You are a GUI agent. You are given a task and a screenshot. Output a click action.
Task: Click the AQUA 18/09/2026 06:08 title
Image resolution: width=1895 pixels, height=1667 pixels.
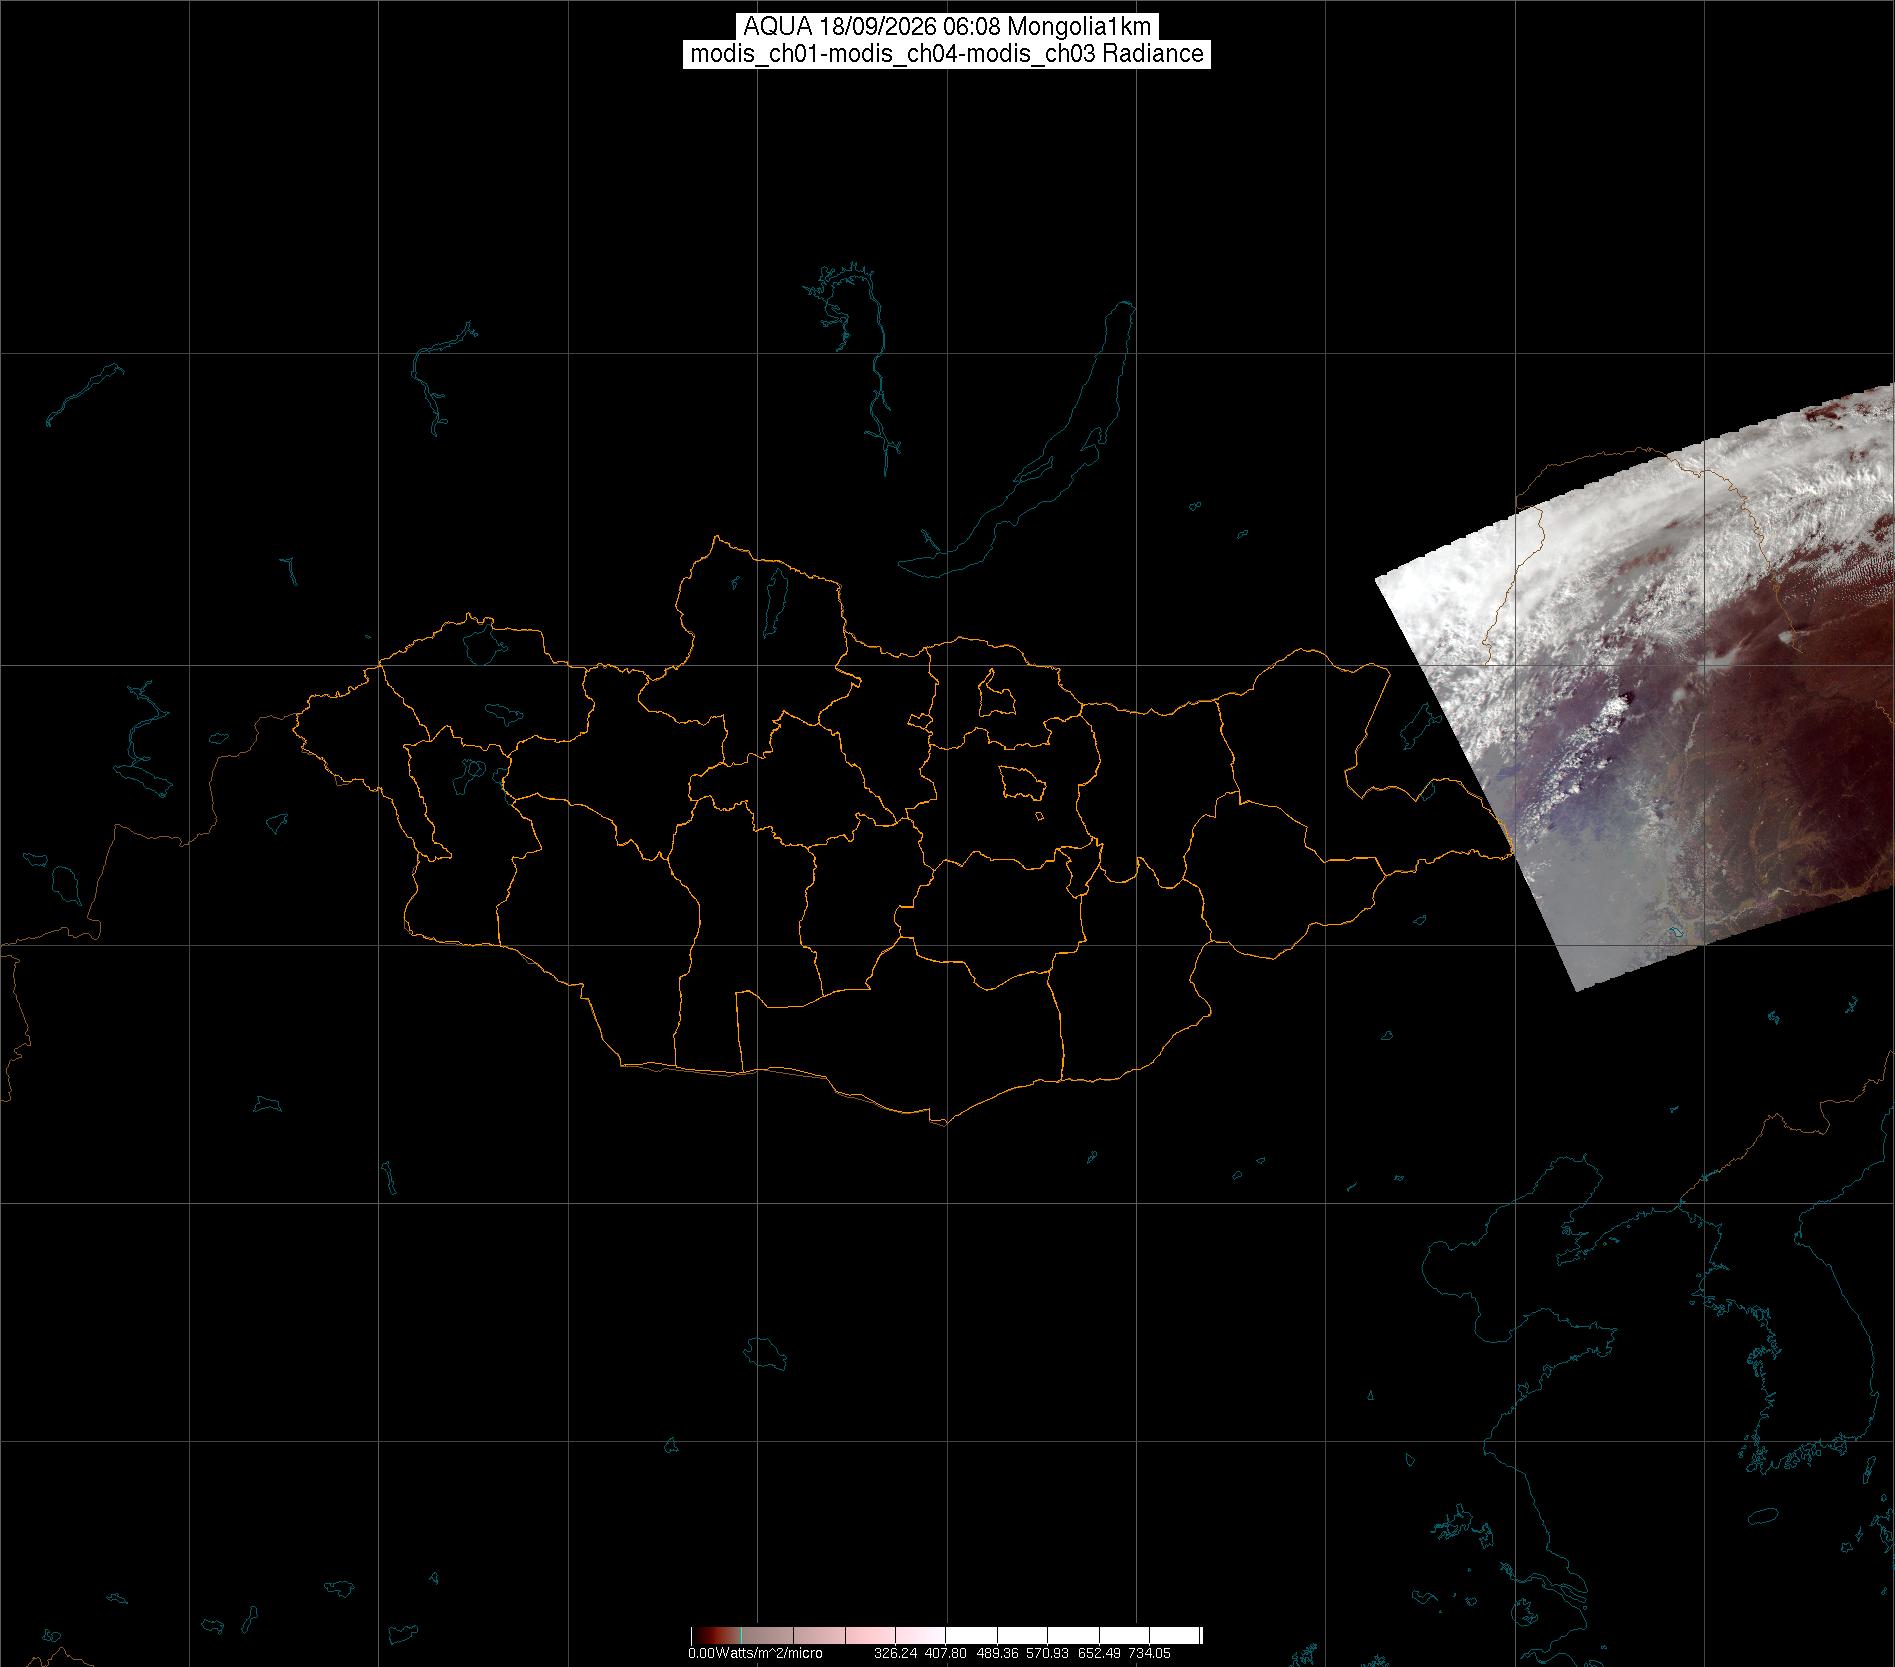tap(947, 27)
